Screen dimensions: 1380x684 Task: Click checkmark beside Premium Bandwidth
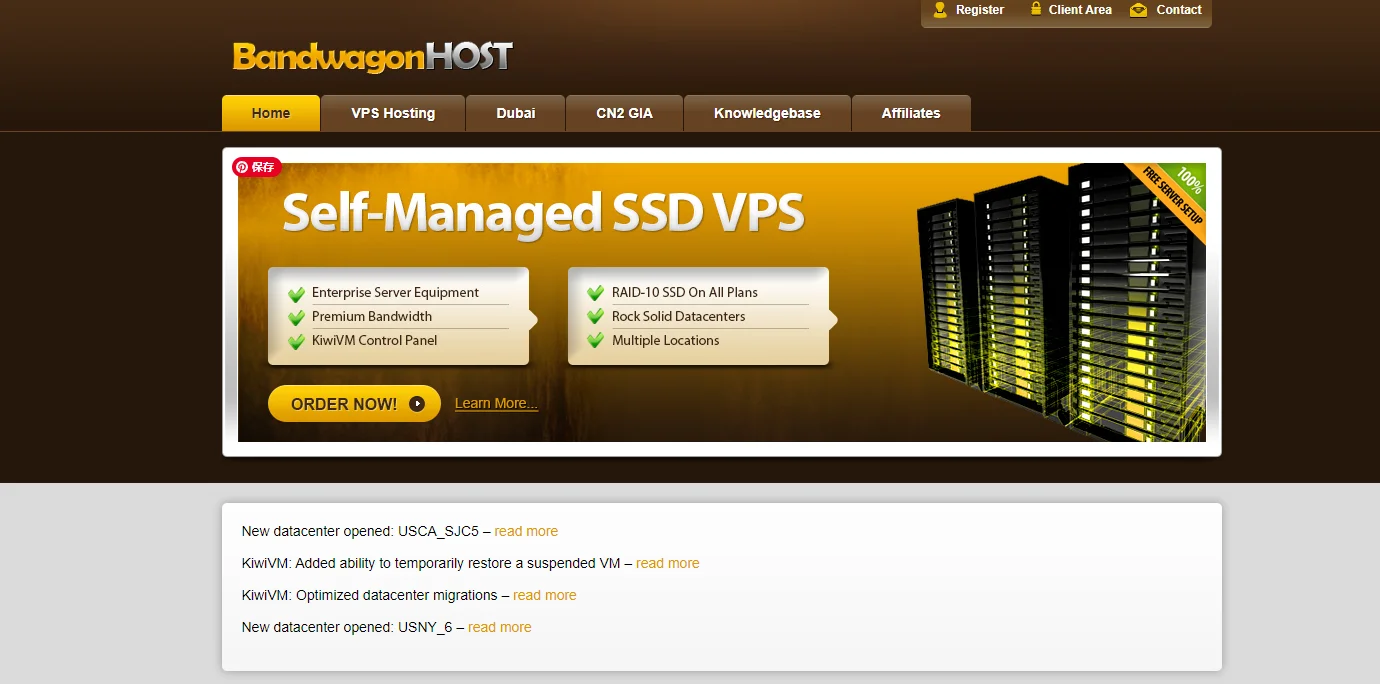click(x=296, y=318)
